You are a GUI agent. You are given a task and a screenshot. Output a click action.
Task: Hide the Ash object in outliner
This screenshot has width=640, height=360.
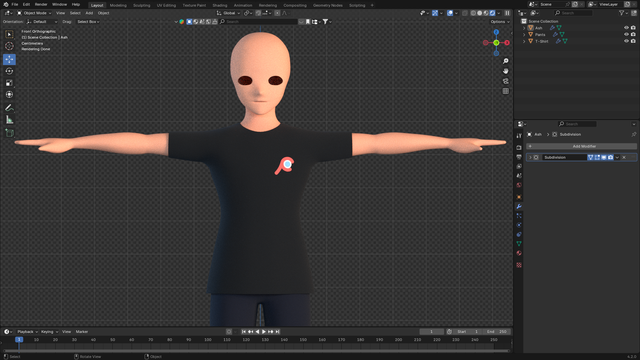click(x=626, y=28)
